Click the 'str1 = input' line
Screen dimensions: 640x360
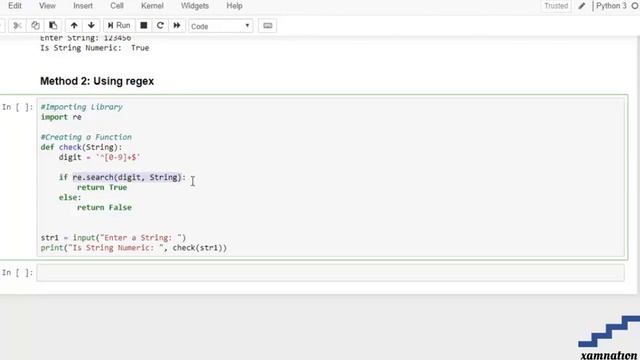pyautogui.click(x=113, y=238)
